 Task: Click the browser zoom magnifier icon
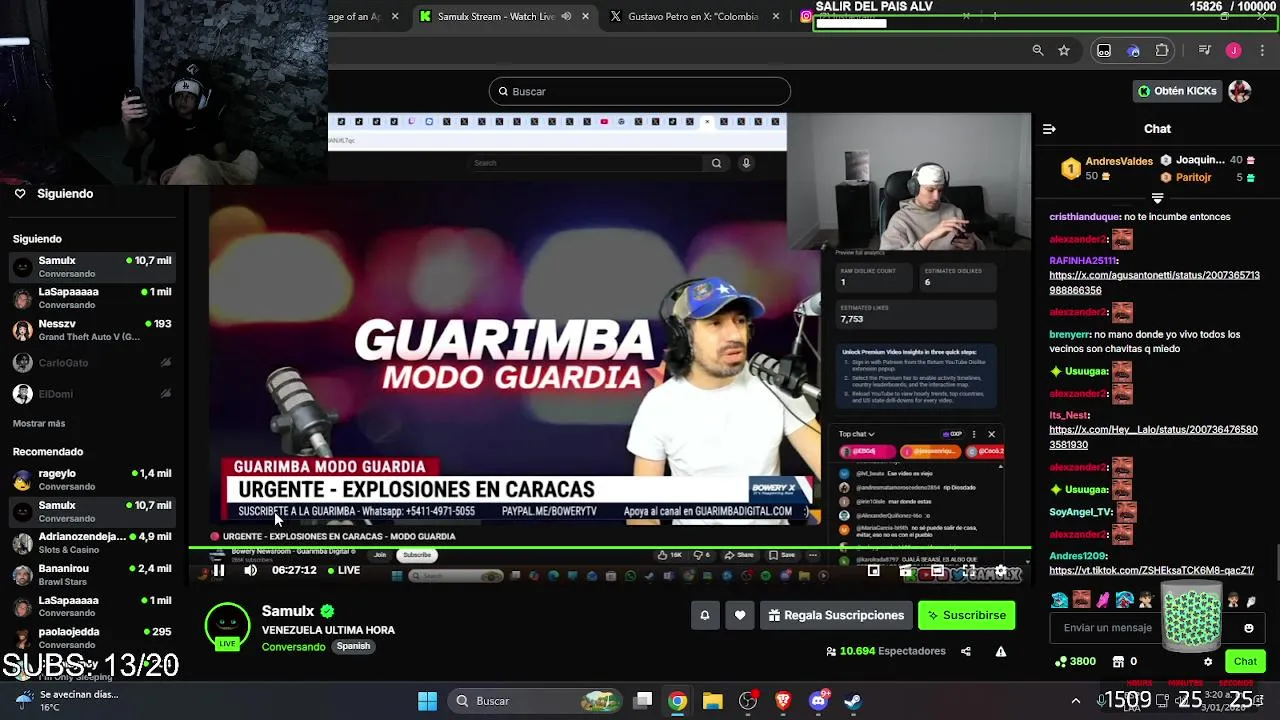coord(1038,50)
